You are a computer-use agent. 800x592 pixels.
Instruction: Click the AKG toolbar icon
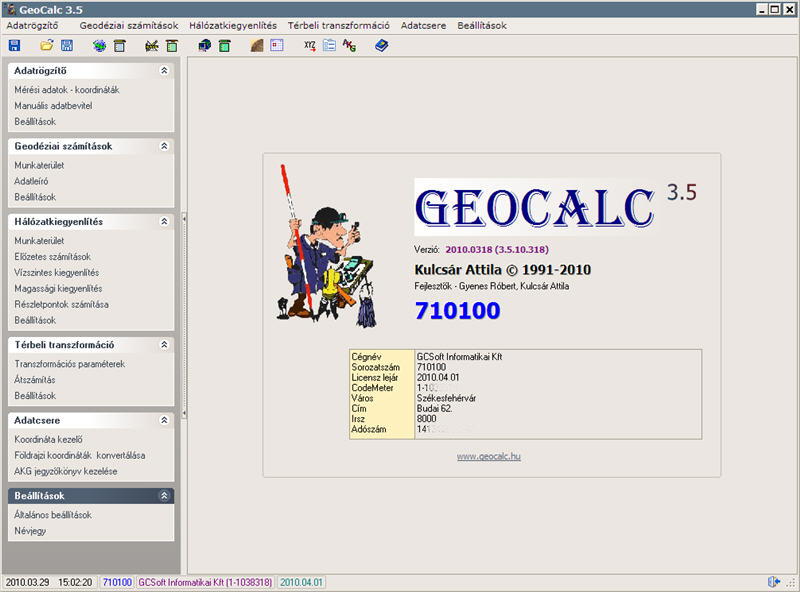[349, 46]
